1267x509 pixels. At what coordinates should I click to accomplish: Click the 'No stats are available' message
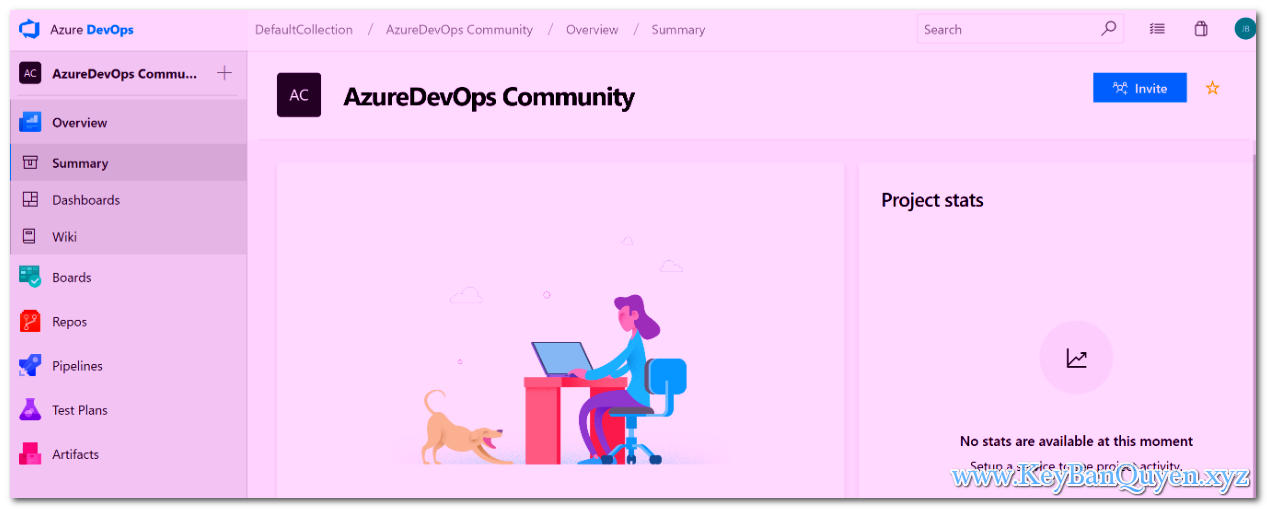pyautogui.click(x=1076, y=441)
